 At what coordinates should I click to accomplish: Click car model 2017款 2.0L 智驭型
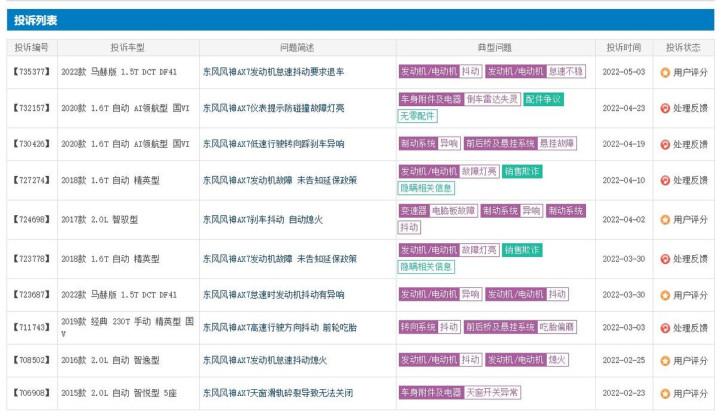pyautogui.click(x=100, y=220)
